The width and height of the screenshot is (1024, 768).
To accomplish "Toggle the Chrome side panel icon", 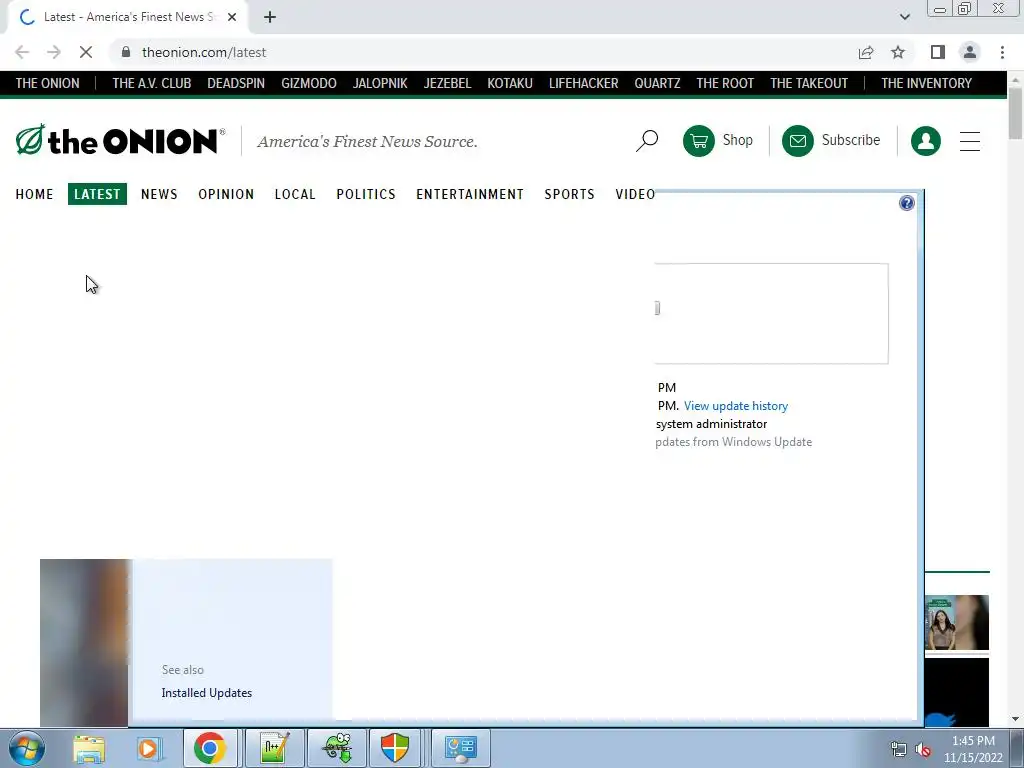I will [x=938, y=52].
